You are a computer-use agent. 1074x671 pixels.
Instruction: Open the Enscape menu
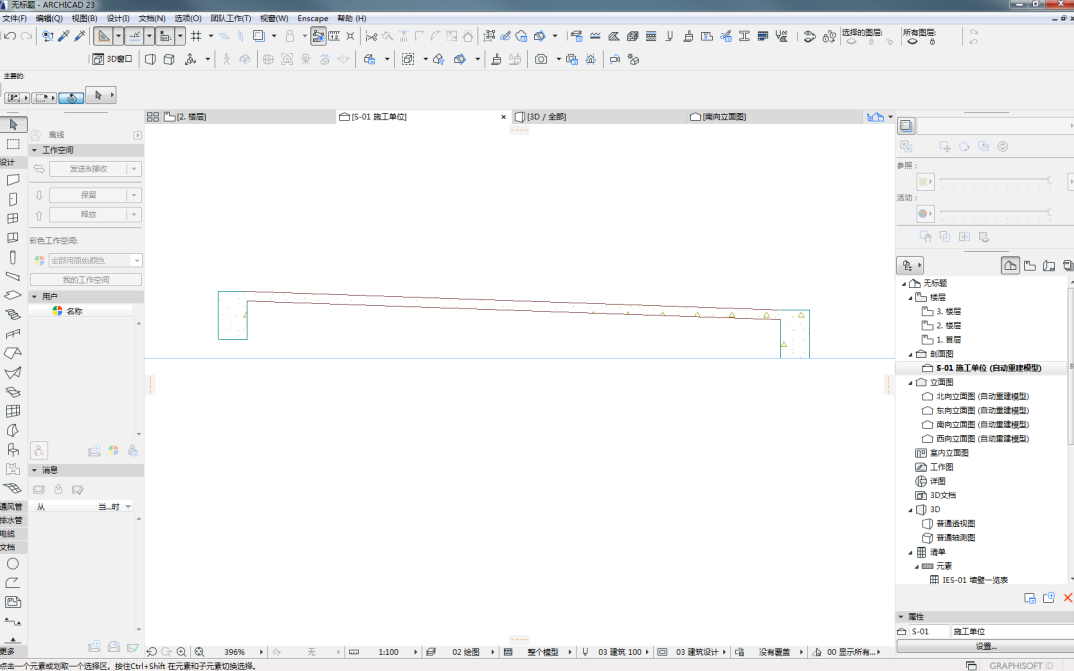tap(312, 18)
